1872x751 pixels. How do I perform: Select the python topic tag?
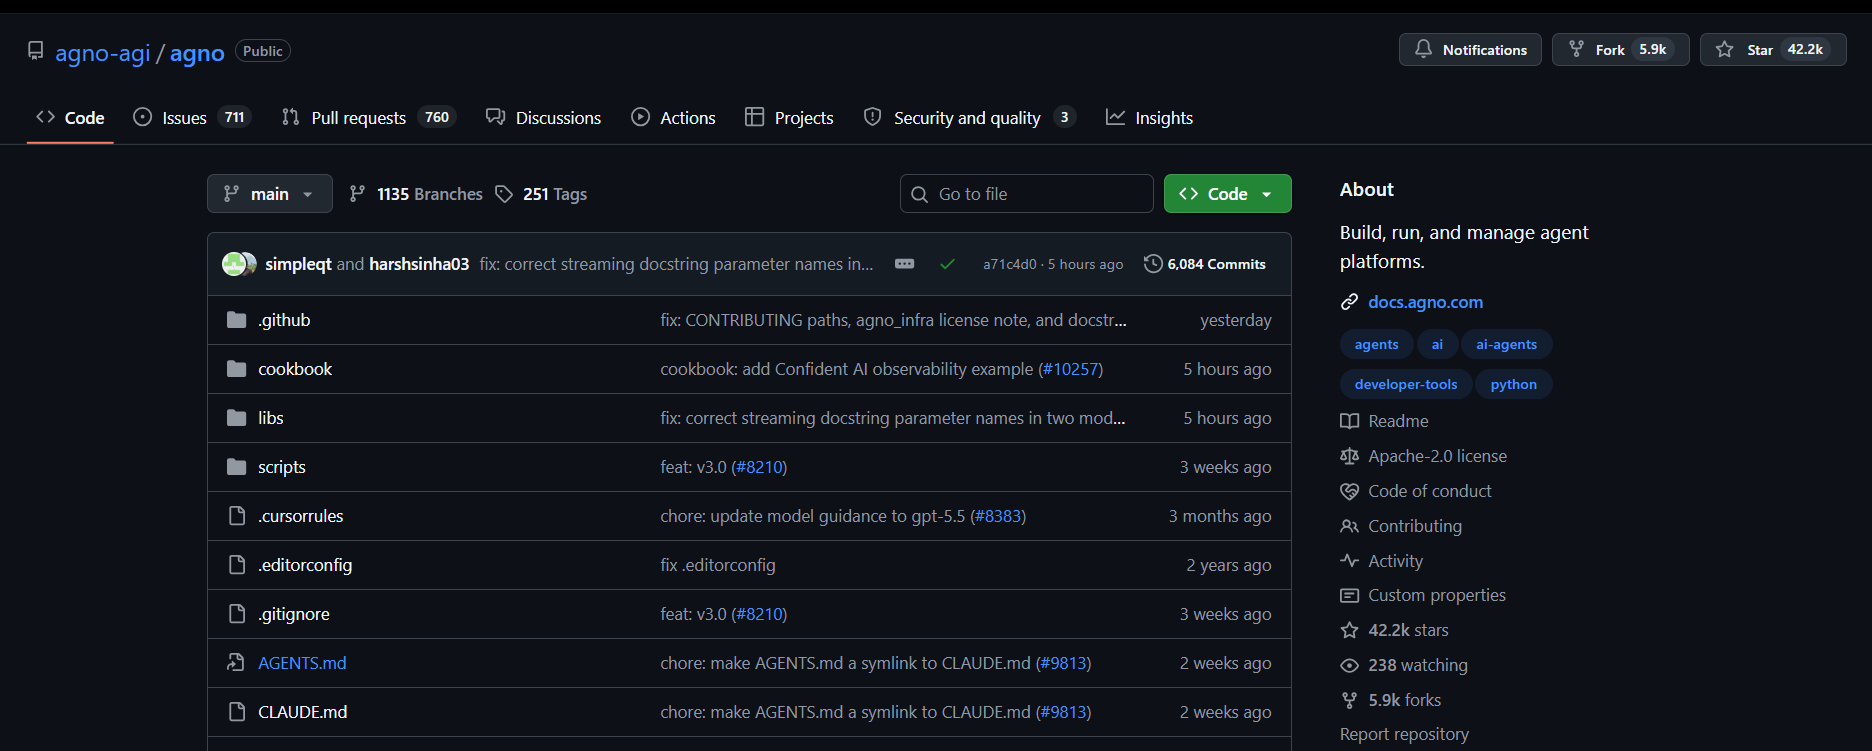1513,384
